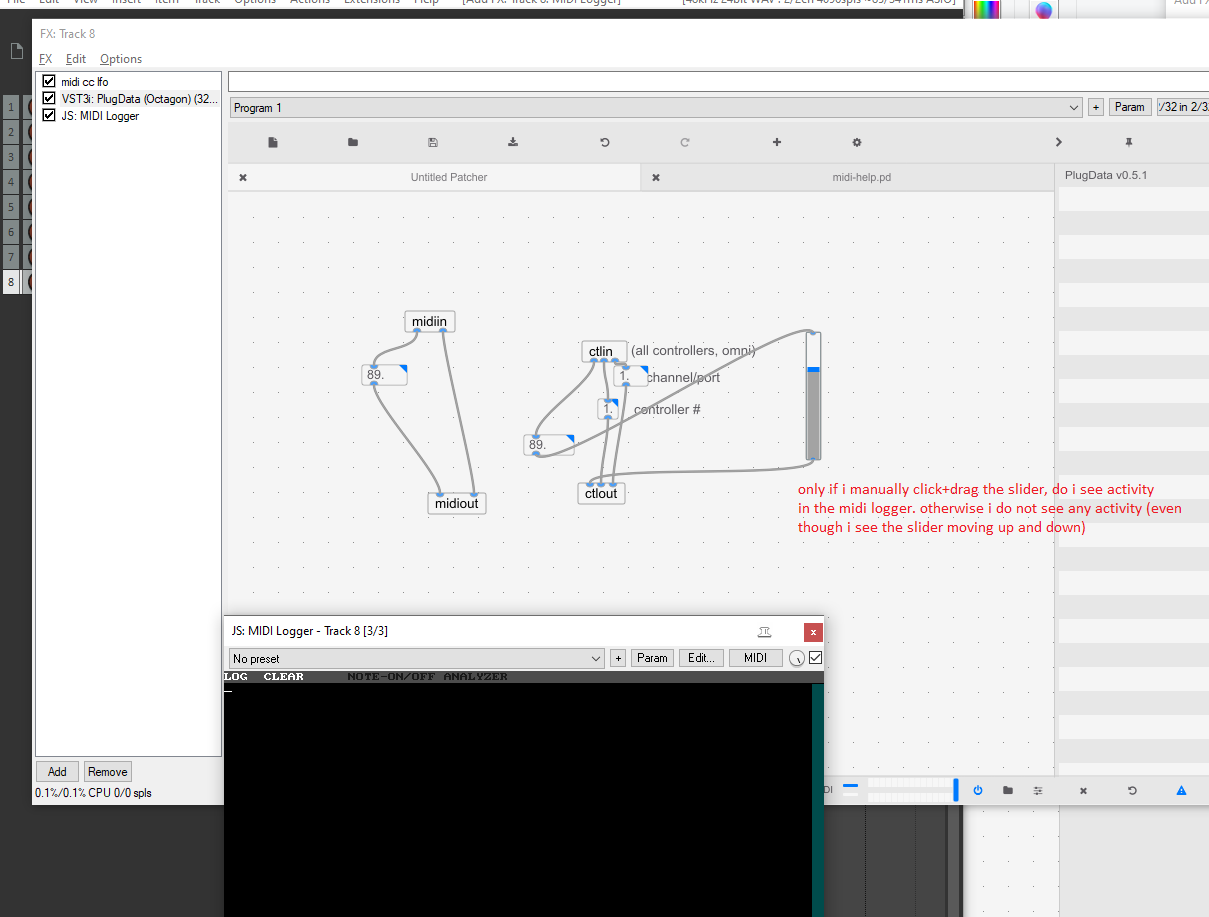Screen dimensions: 1209x917
Task: Disable the VST3i PlugData (Octagon) effect
Action: coord(48,98)
